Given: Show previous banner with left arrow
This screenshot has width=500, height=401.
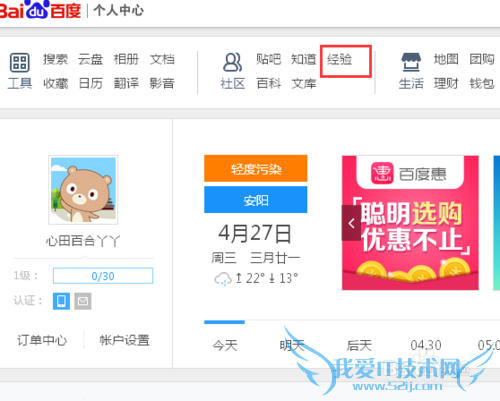Looking at the screenshot, I should click(x=351, y=223).
